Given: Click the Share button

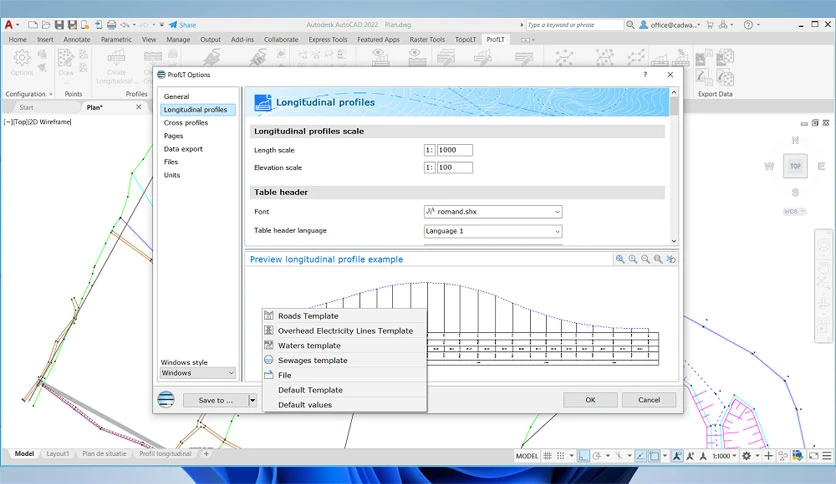Looking at the screenshot, I should tap(182, 25).
